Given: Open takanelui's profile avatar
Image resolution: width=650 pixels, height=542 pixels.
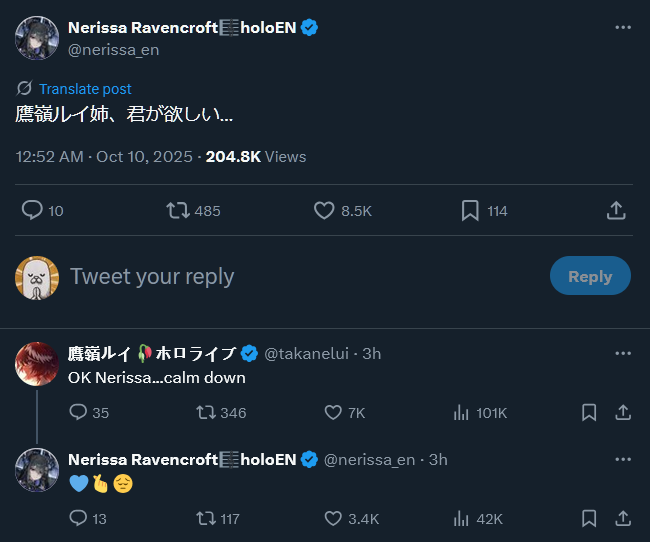Looking at the screenshot, I should pos(36,363).
